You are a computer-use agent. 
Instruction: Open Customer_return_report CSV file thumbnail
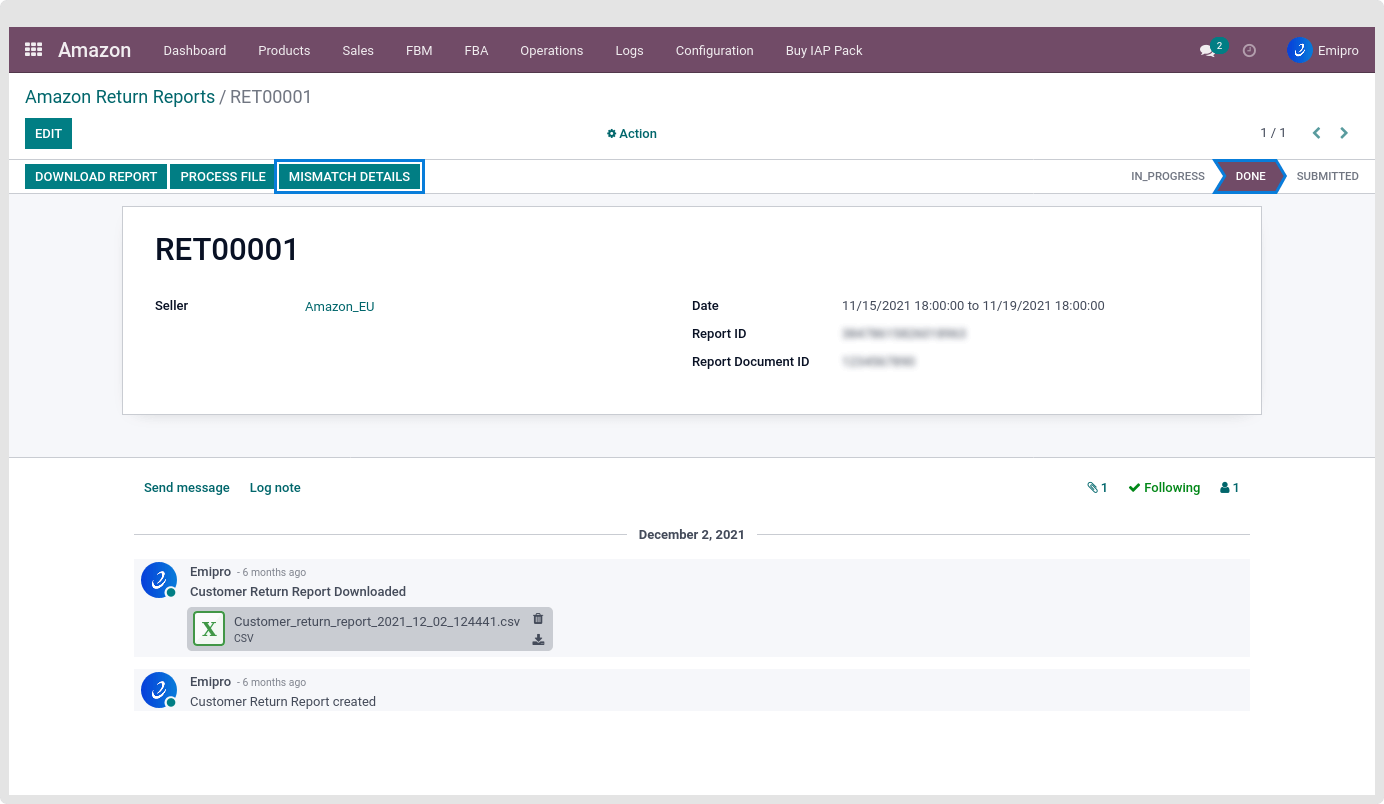[x=209, y=629]
